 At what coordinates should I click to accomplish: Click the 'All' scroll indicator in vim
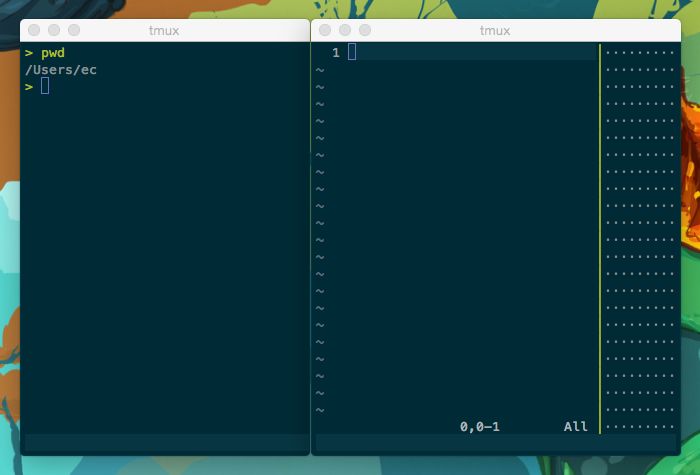click(575, 427)
